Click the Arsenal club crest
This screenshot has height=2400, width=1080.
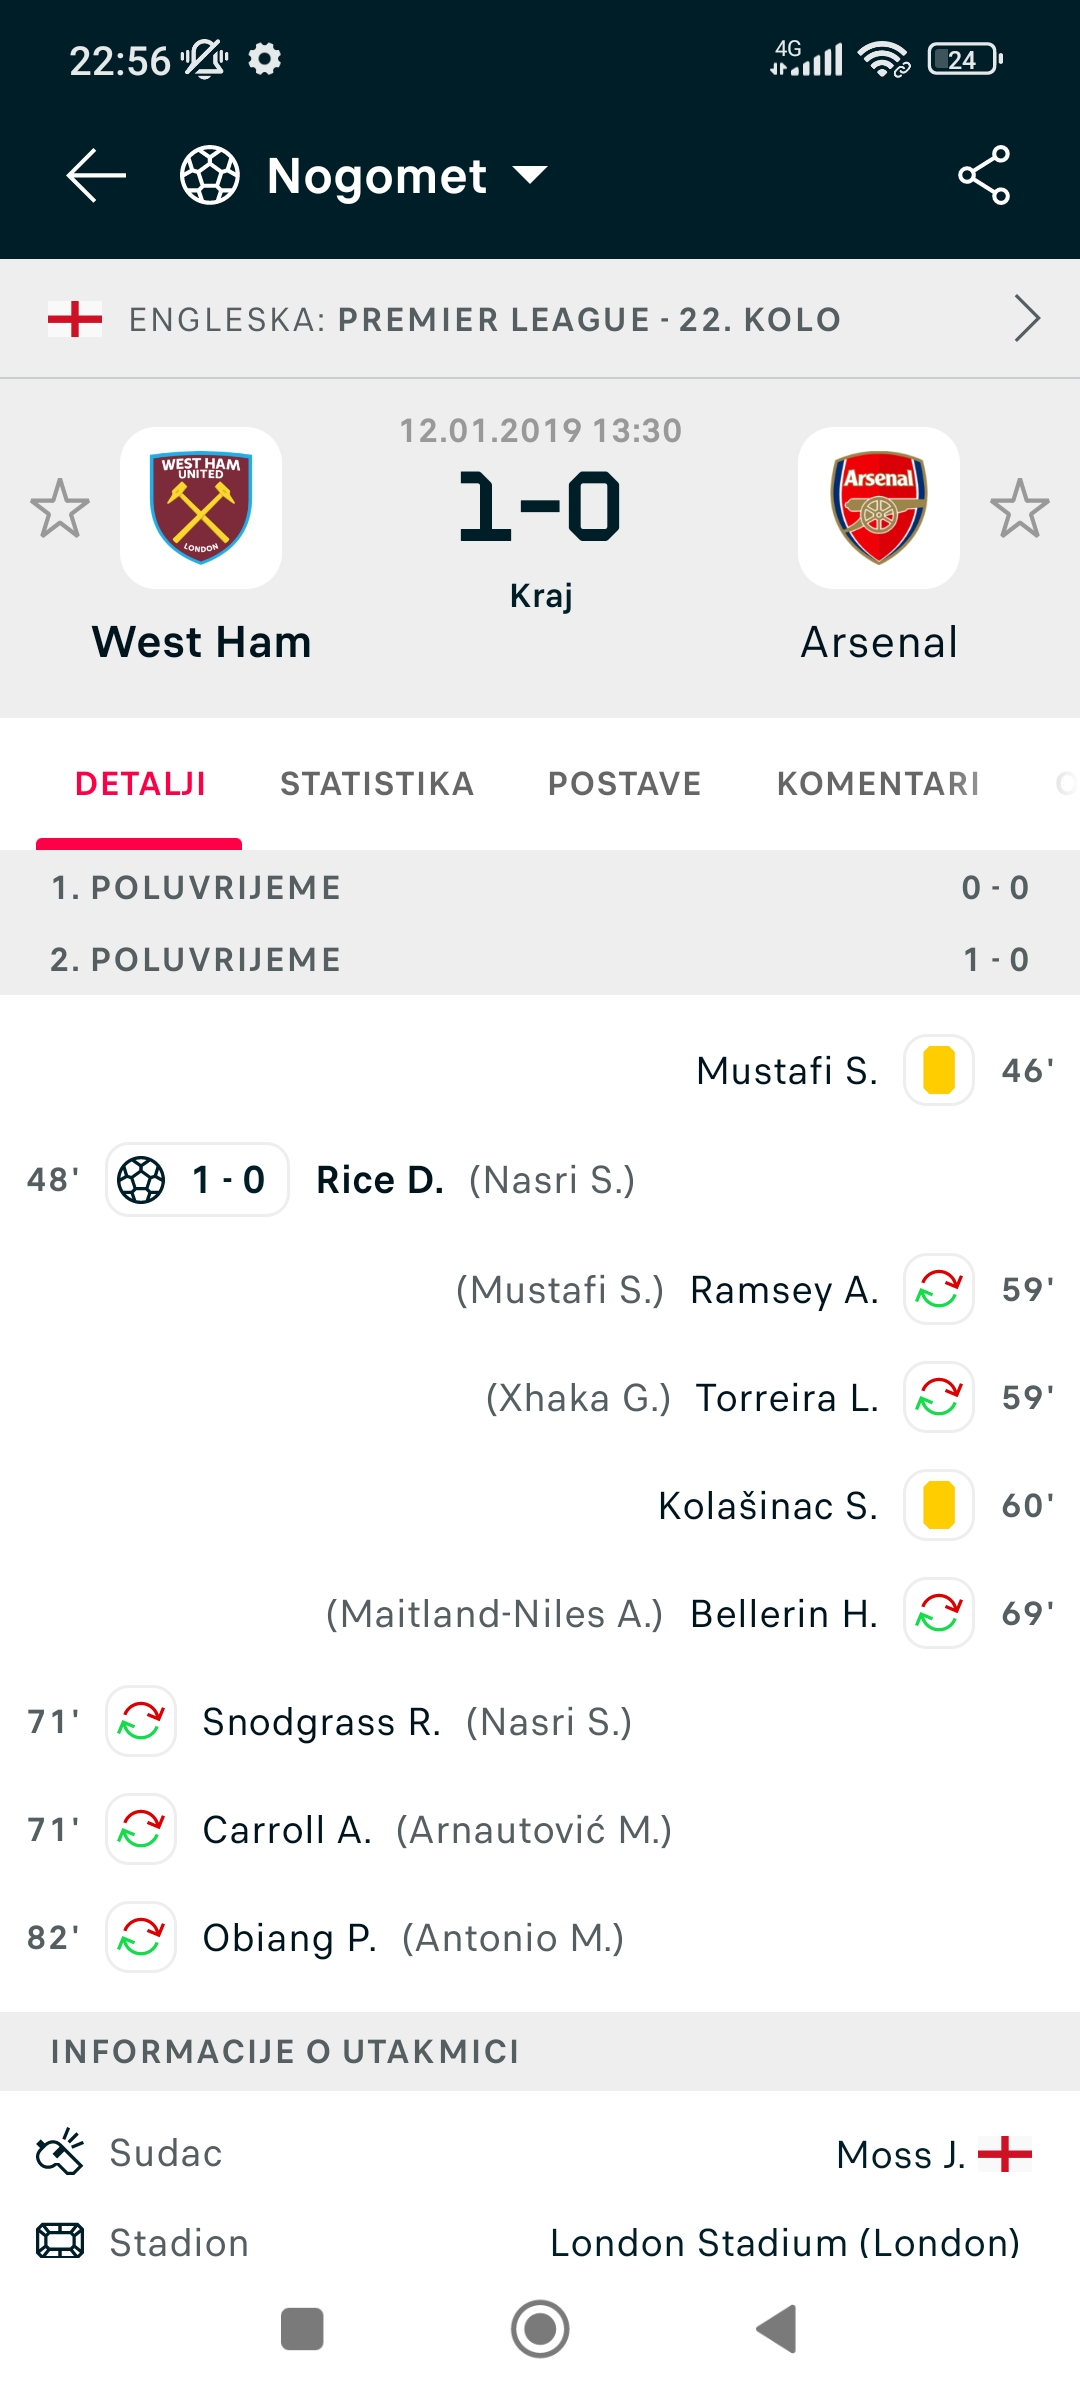click(879, 508)
